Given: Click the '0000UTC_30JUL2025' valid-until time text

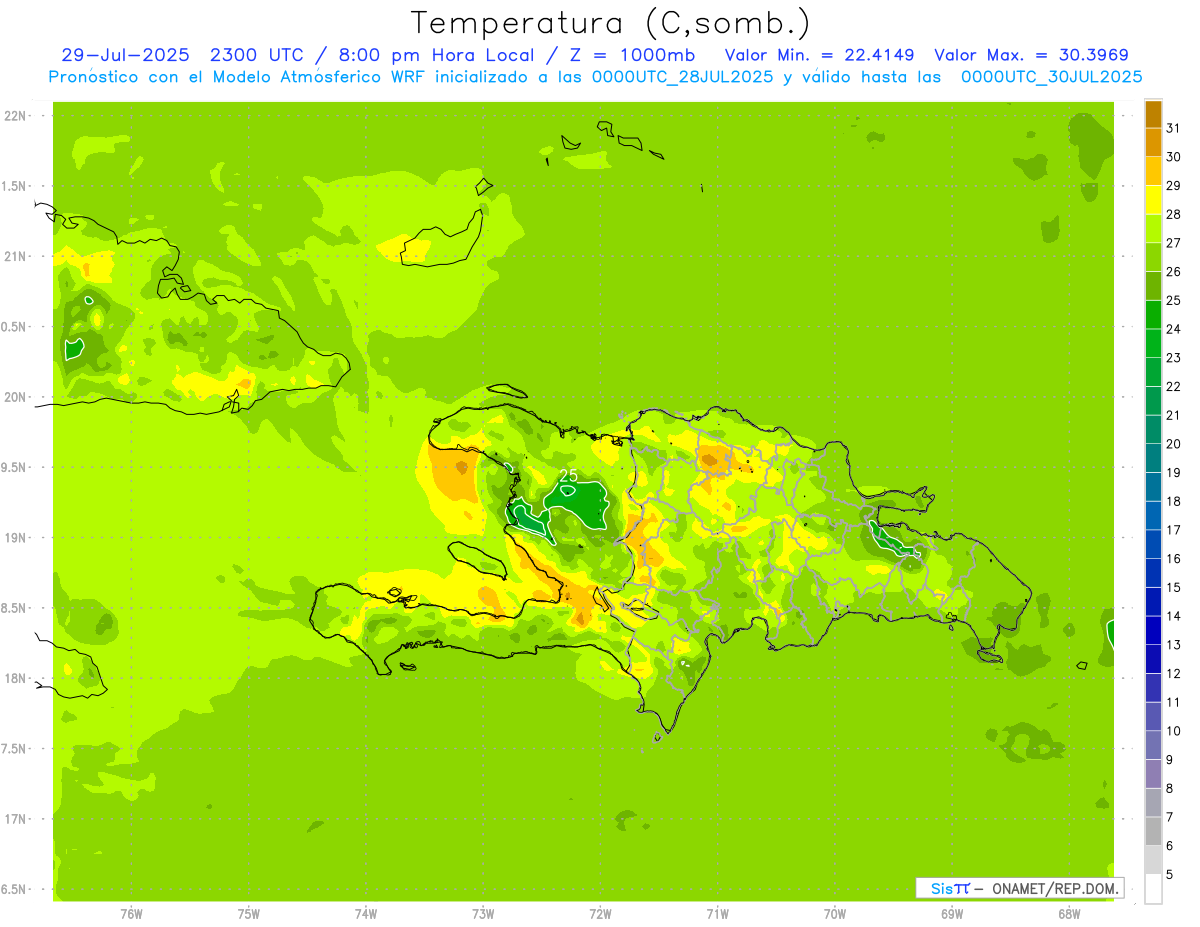Looking at the screenshot, I should point(1052,77).
